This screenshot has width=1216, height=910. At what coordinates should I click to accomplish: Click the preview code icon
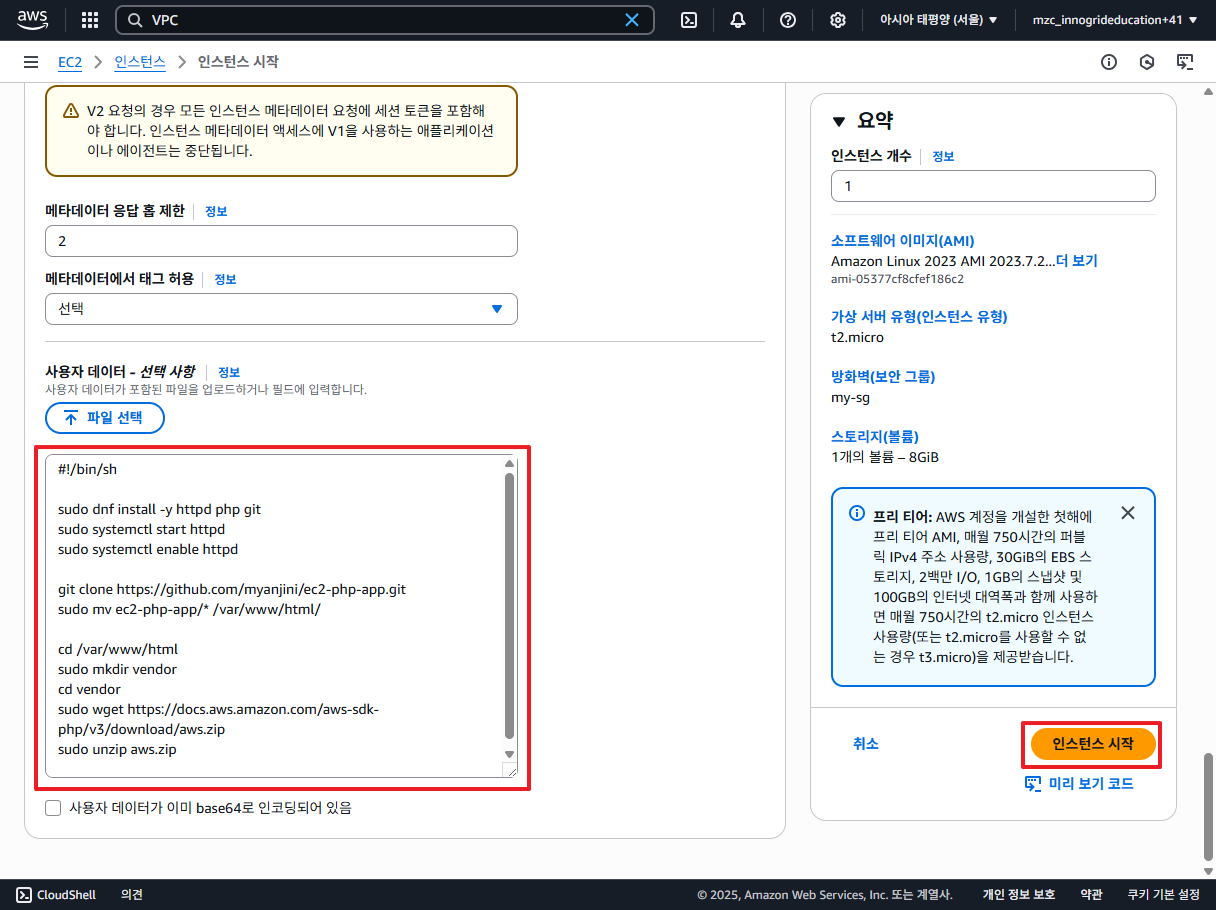pos(1034,784)
